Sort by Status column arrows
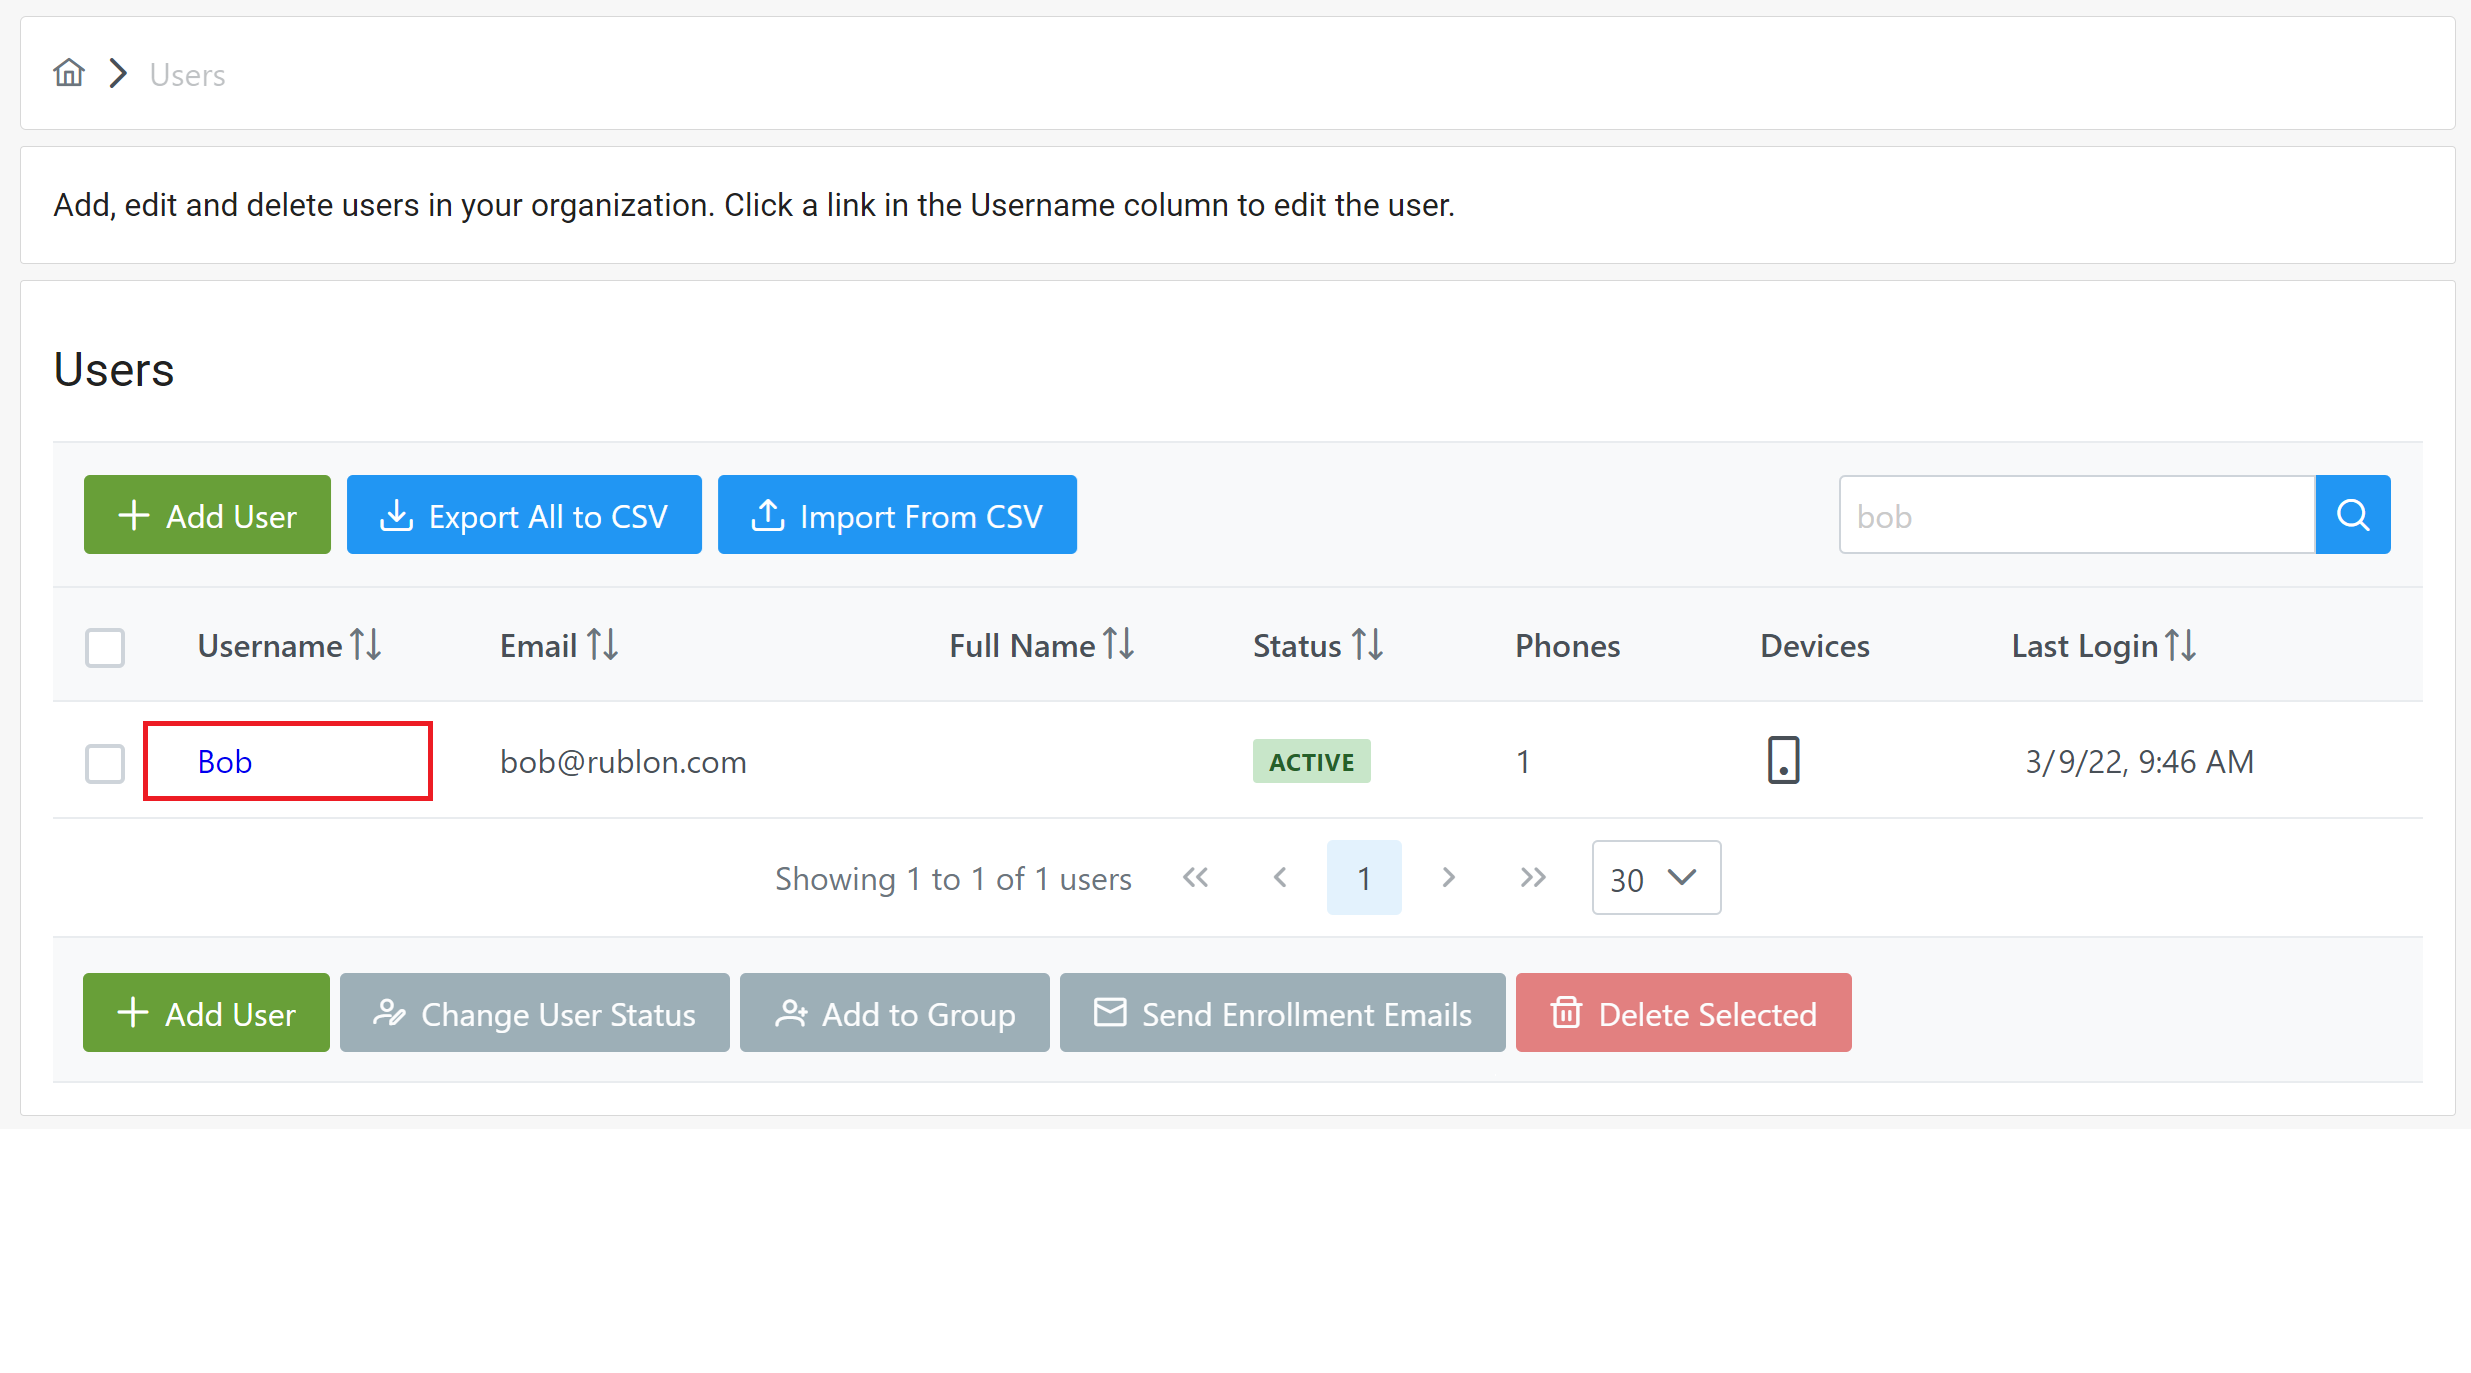The height and width of the screenshot is (1373, 2471). 1368,645
